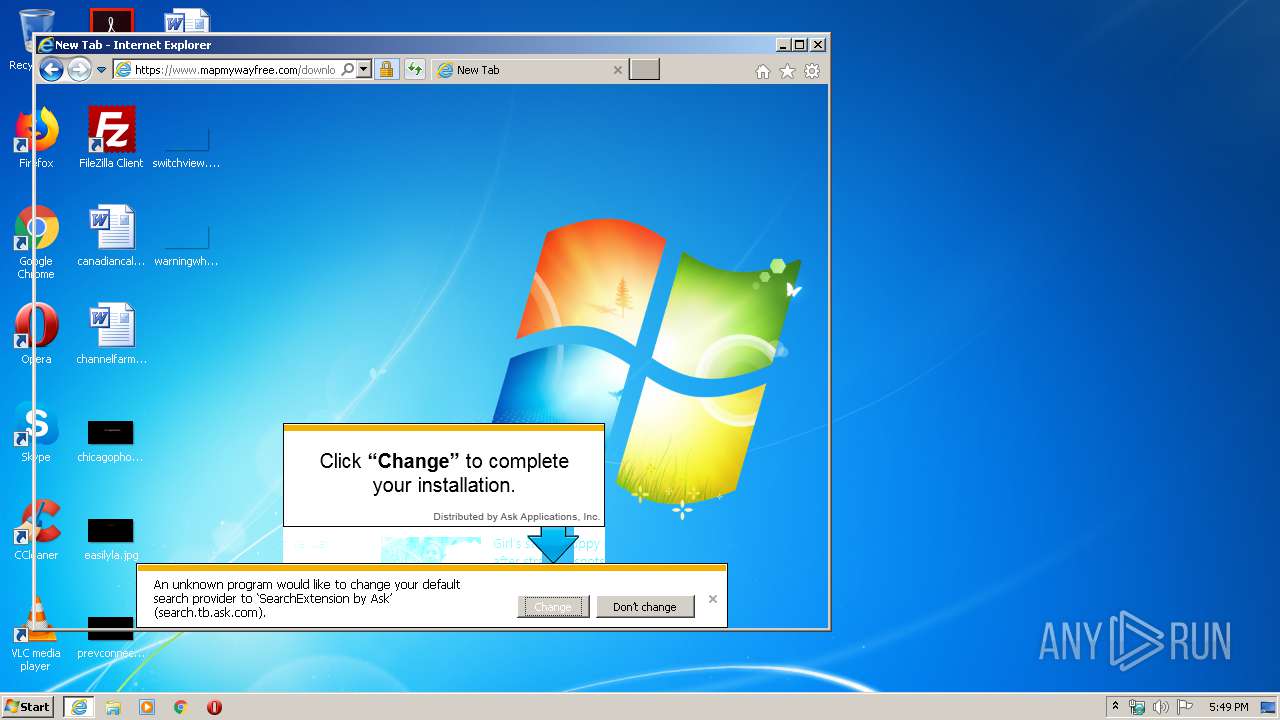
Task: Click the Don't change button
Action: pyautogui.click(x=645, y=607)
